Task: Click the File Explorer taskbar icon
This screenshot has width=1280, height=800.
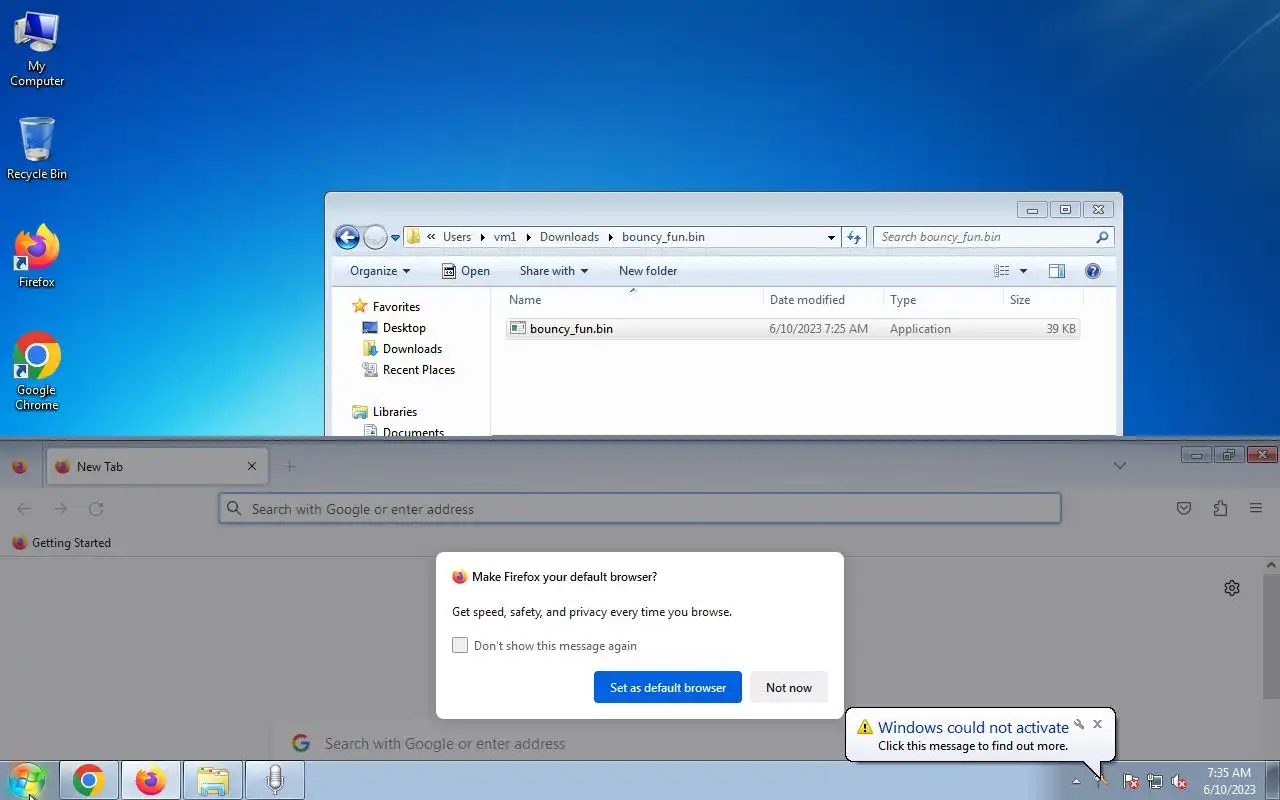Action: (x=213, y=780)
